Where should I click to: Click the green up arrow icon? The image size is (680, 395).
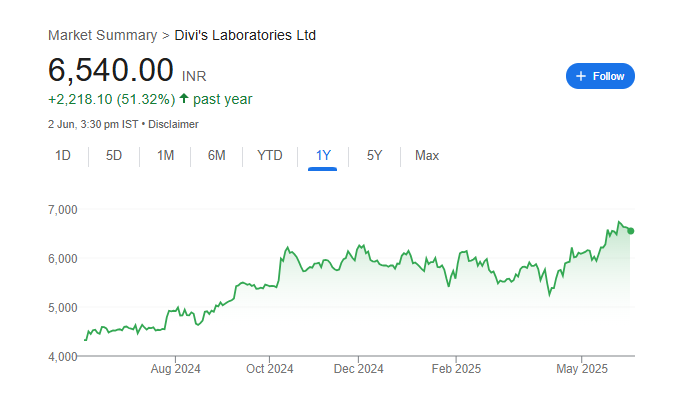coord(184,98)
